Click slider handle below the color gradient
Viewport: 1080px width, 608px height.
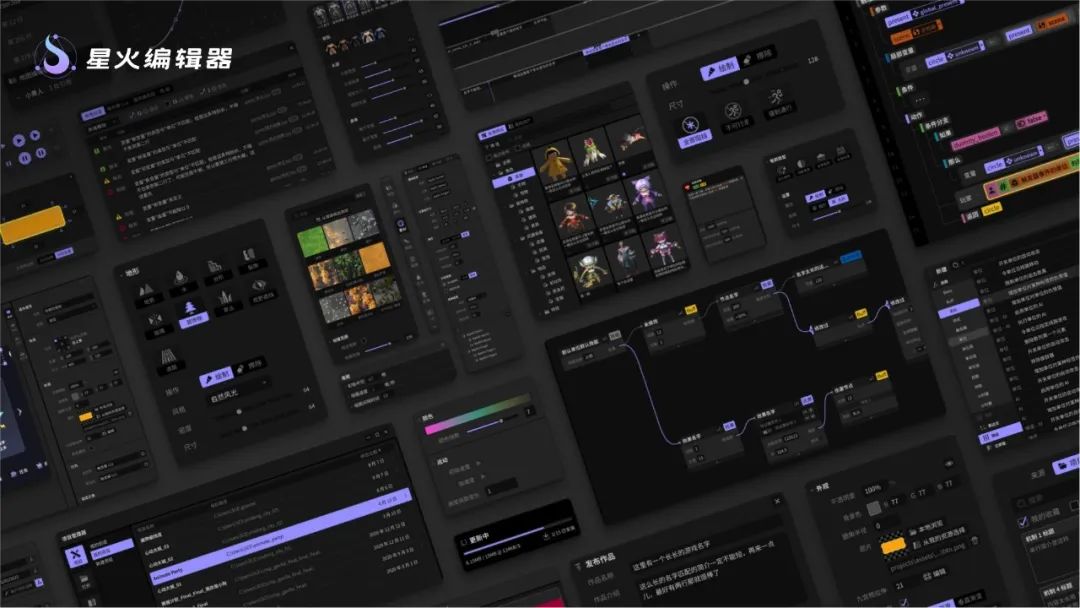pos(502,420)
